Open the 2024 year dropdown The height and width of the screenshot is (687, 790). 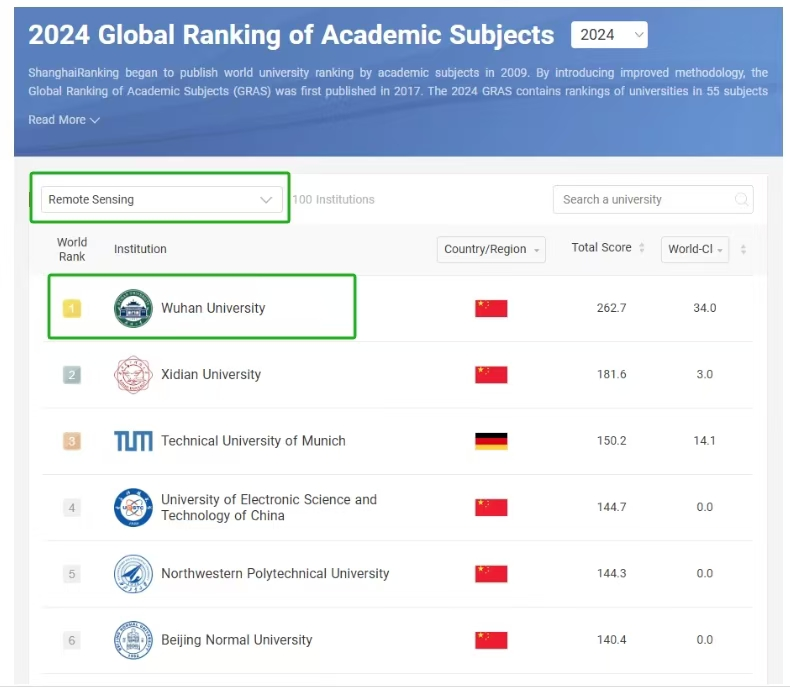pos(609,35)
